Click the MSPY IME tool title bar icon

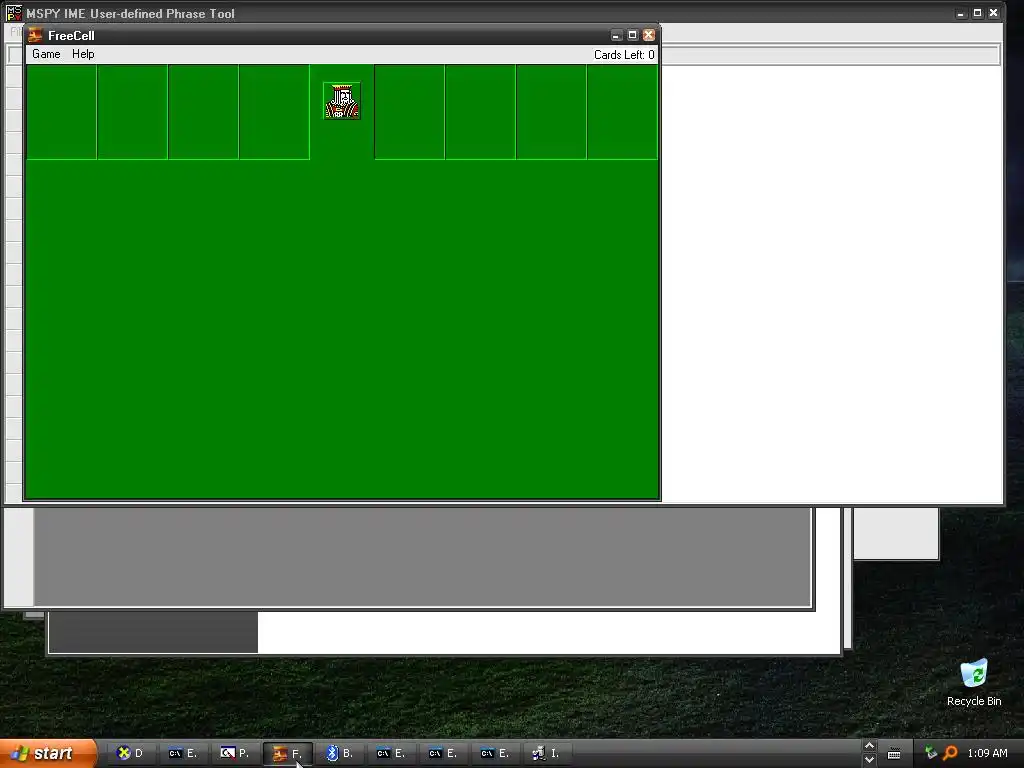tap(14, 12)
